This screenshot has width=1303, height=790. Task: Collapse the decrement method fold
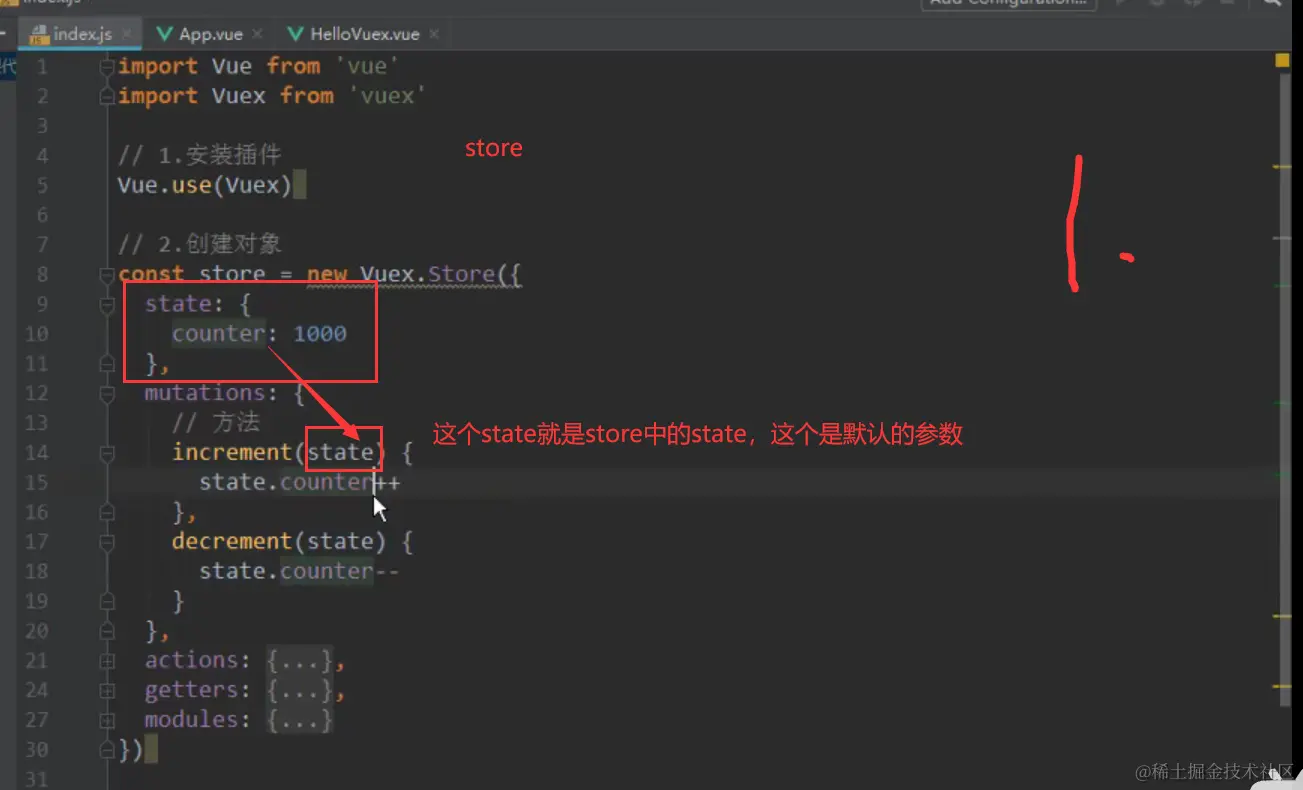[x=108, y=542]
